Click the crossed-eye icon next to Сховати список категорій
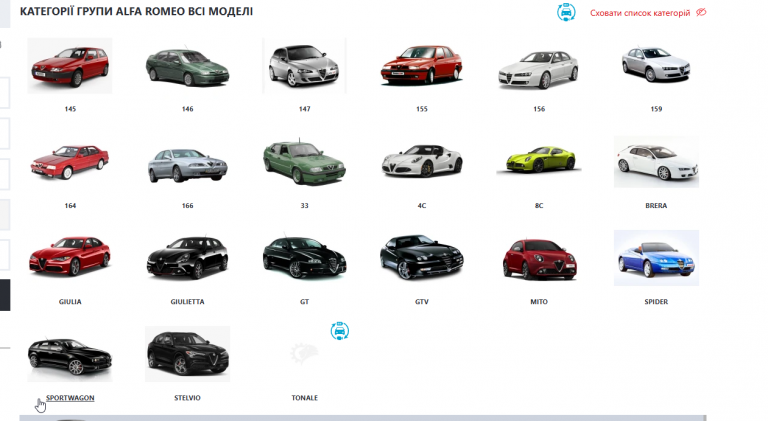Viewport: 768px width, 421px height. pyautogui.click(x=701, y=12)
